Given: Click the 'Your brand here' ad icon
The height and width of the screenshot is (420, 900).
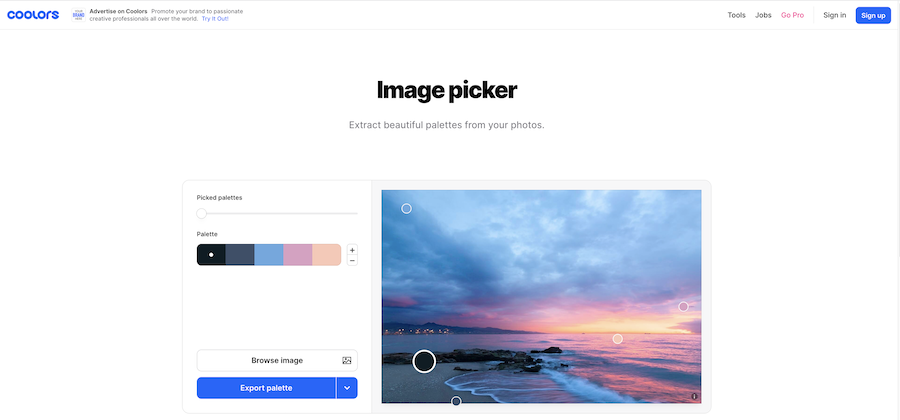Looking at the screenshot, I should point(79,15).
